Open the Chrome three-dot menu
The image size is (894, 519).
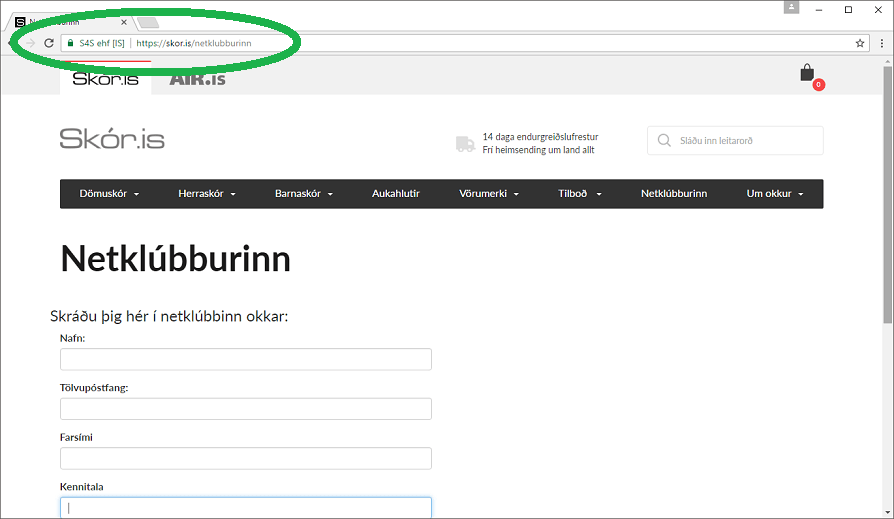(881, 43)
